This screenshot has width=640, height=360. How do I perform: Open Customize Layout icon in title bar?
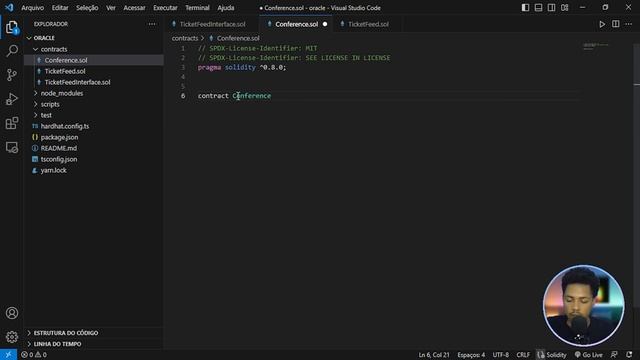564,8
